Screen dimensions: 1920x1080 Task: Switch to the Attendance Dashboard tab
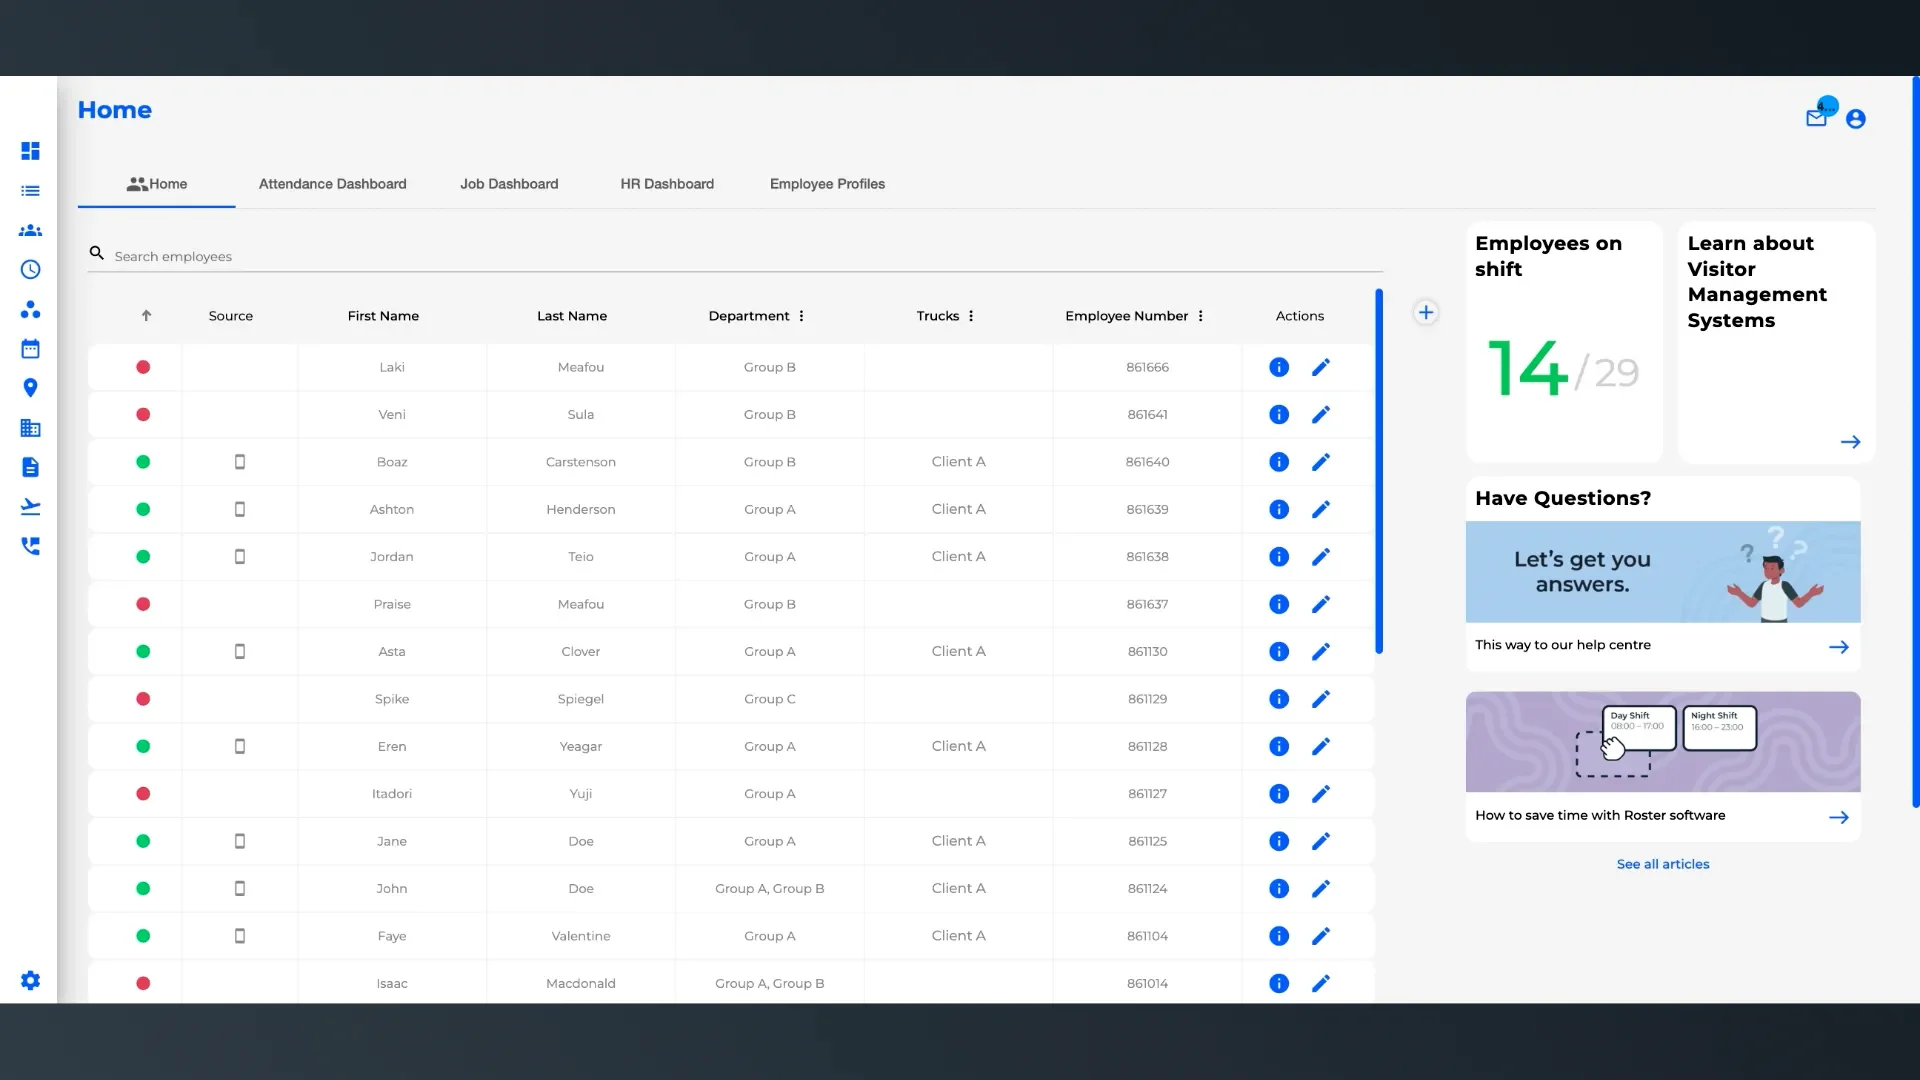(x=332, y=184)
